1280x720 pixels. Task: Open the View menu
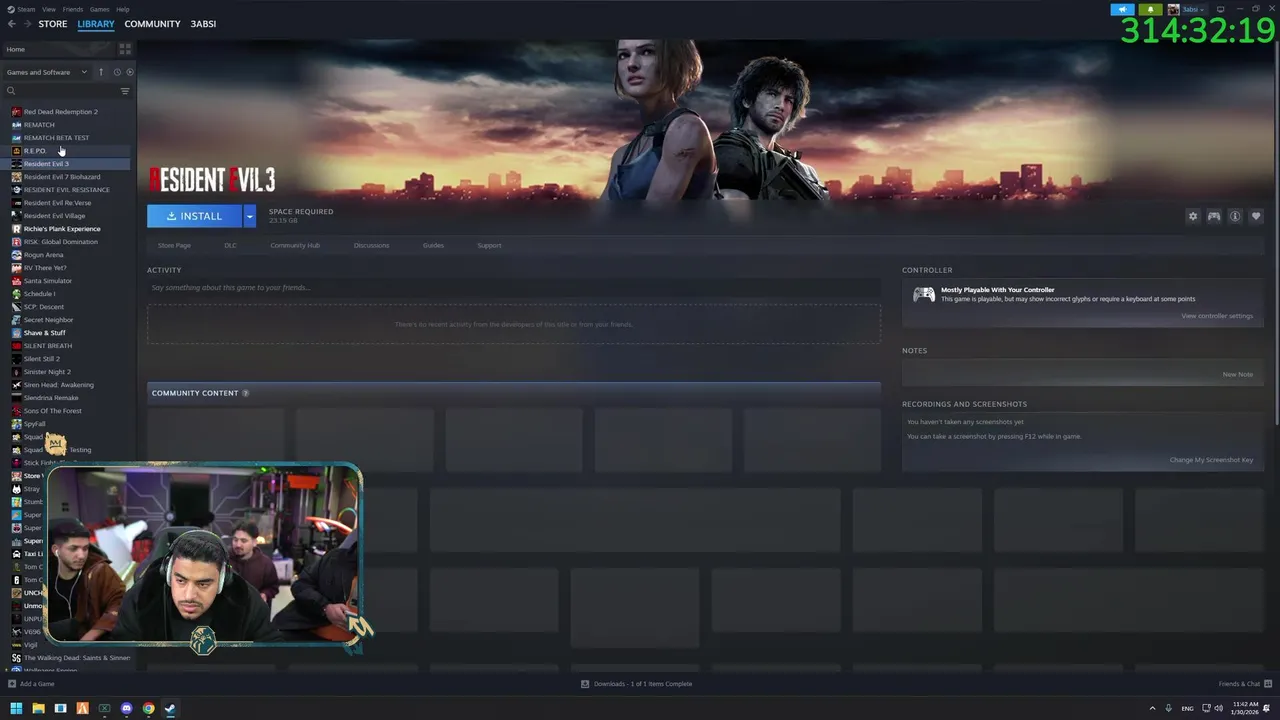click(x=48, y=9)
